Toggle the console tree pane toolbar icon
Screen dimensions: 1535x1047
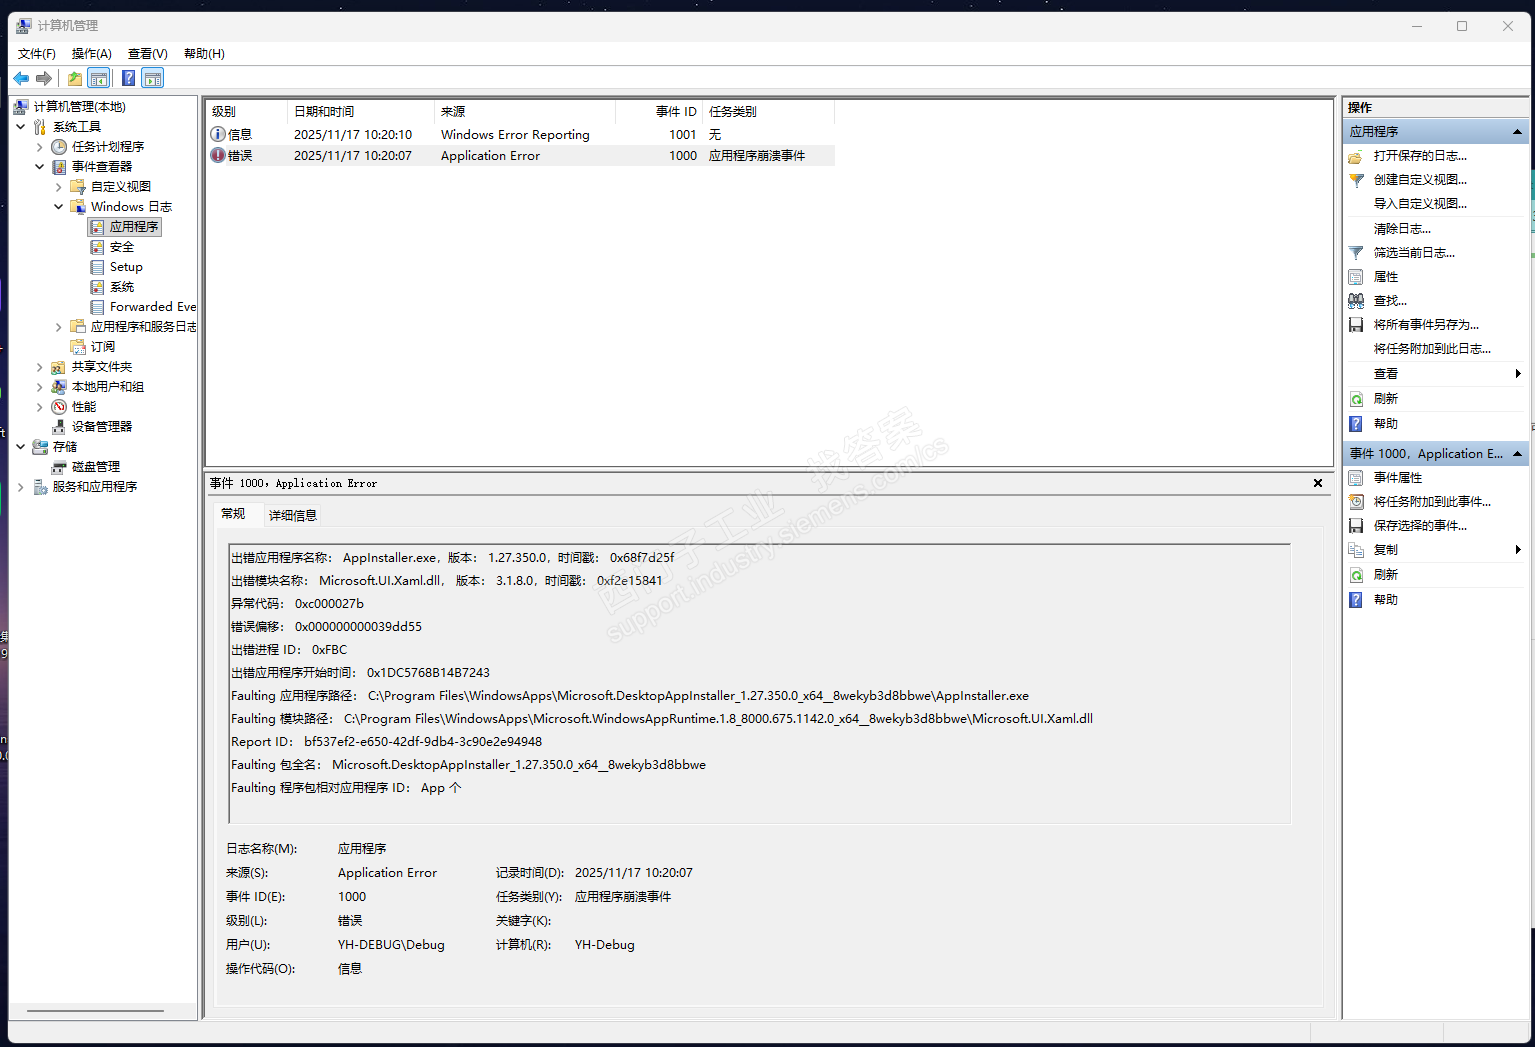point(99,78)
